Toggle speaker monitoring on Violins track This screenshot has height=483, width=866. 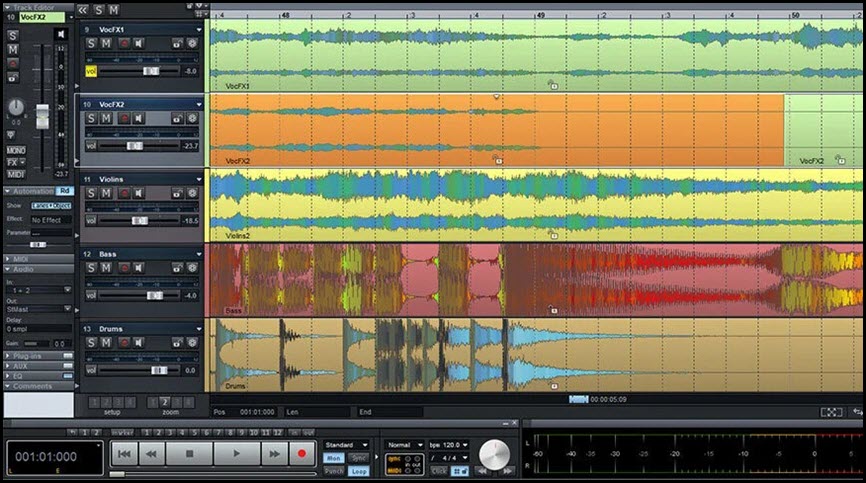click(x=139, y=193)
